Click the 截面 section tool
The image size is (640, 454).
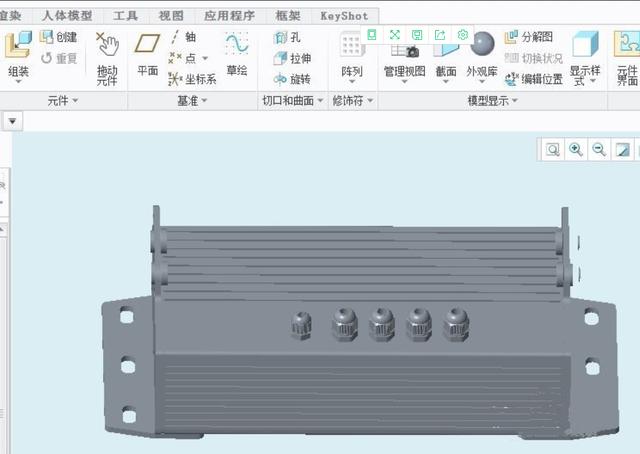(x=446, y=59)
